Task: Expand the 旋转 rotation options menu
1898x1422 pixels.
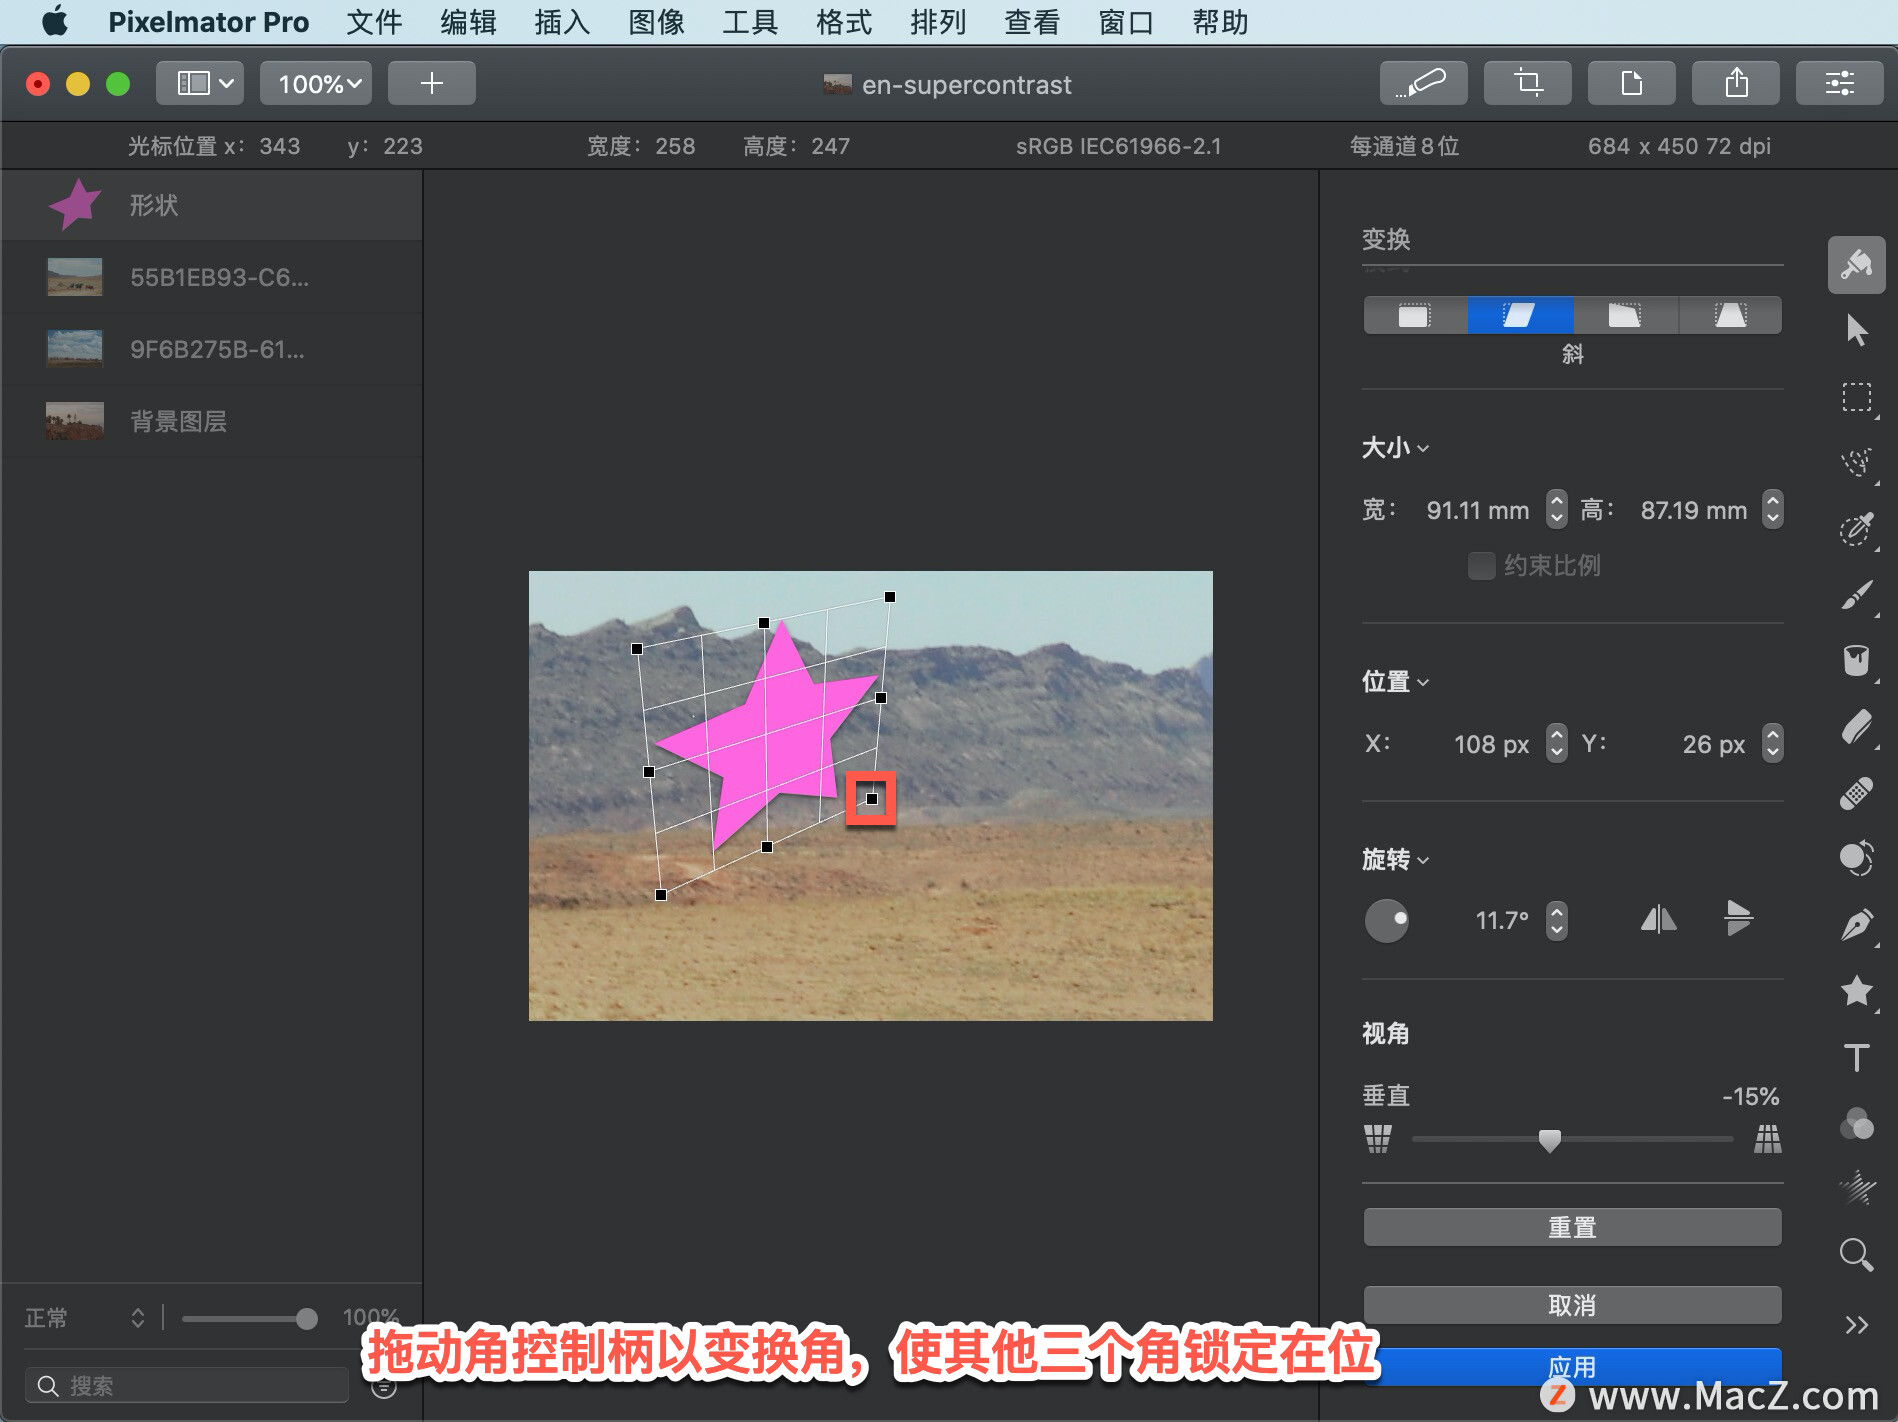Action: click(1395, 860)
